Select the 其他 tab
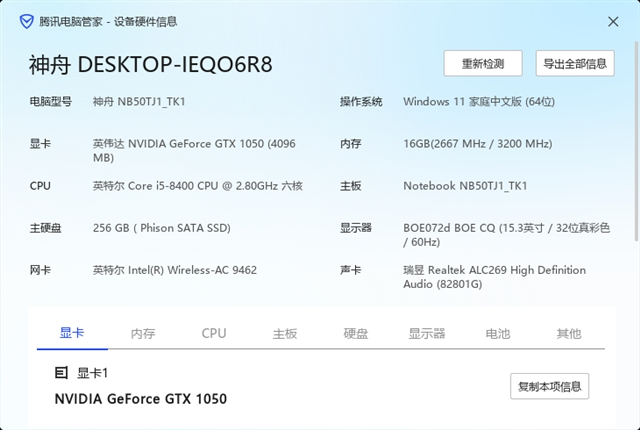 point(569,334)
